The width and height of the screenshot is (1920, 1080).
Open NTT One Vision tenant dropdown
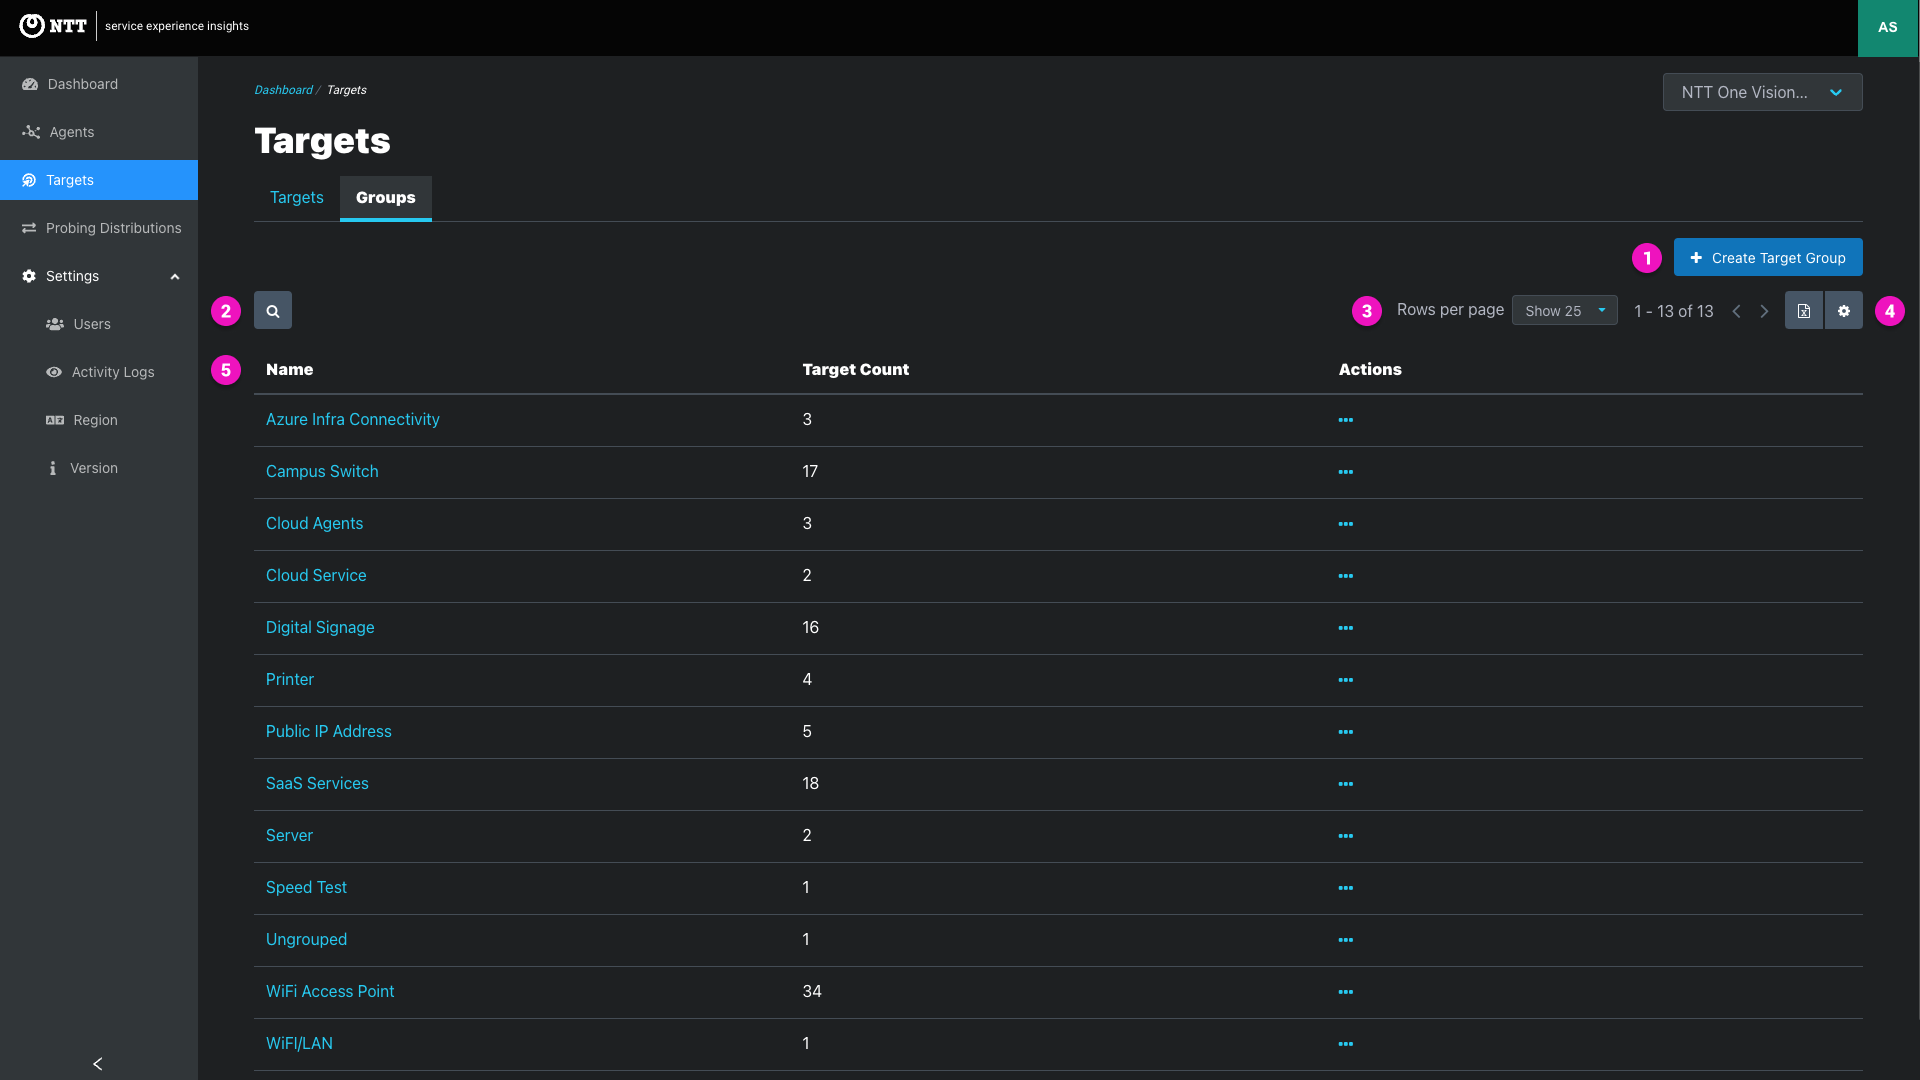1761,92
